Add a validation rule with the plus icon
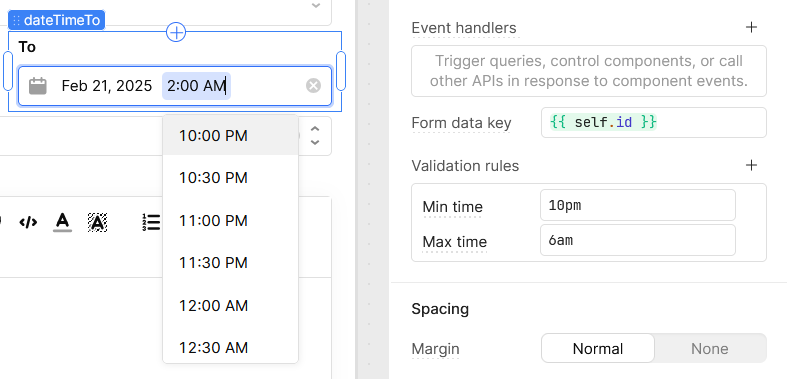The image size is (788, 379). coord(751,165)
